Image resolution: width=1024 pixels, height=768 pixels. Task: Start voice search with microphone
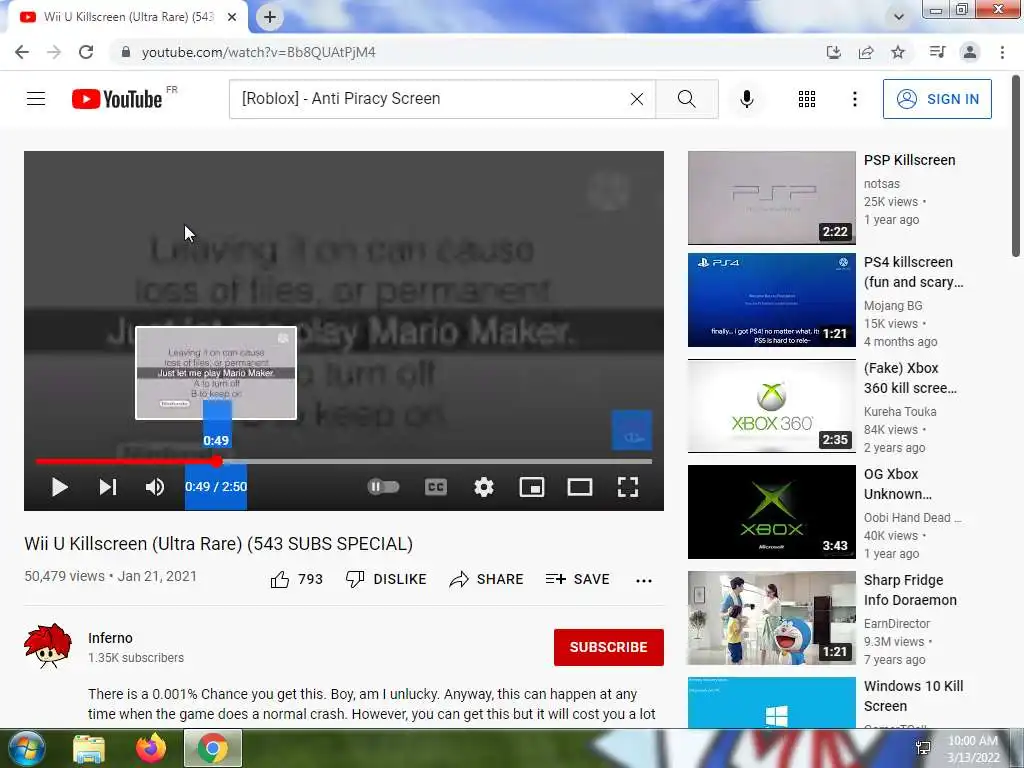[747, 99]
